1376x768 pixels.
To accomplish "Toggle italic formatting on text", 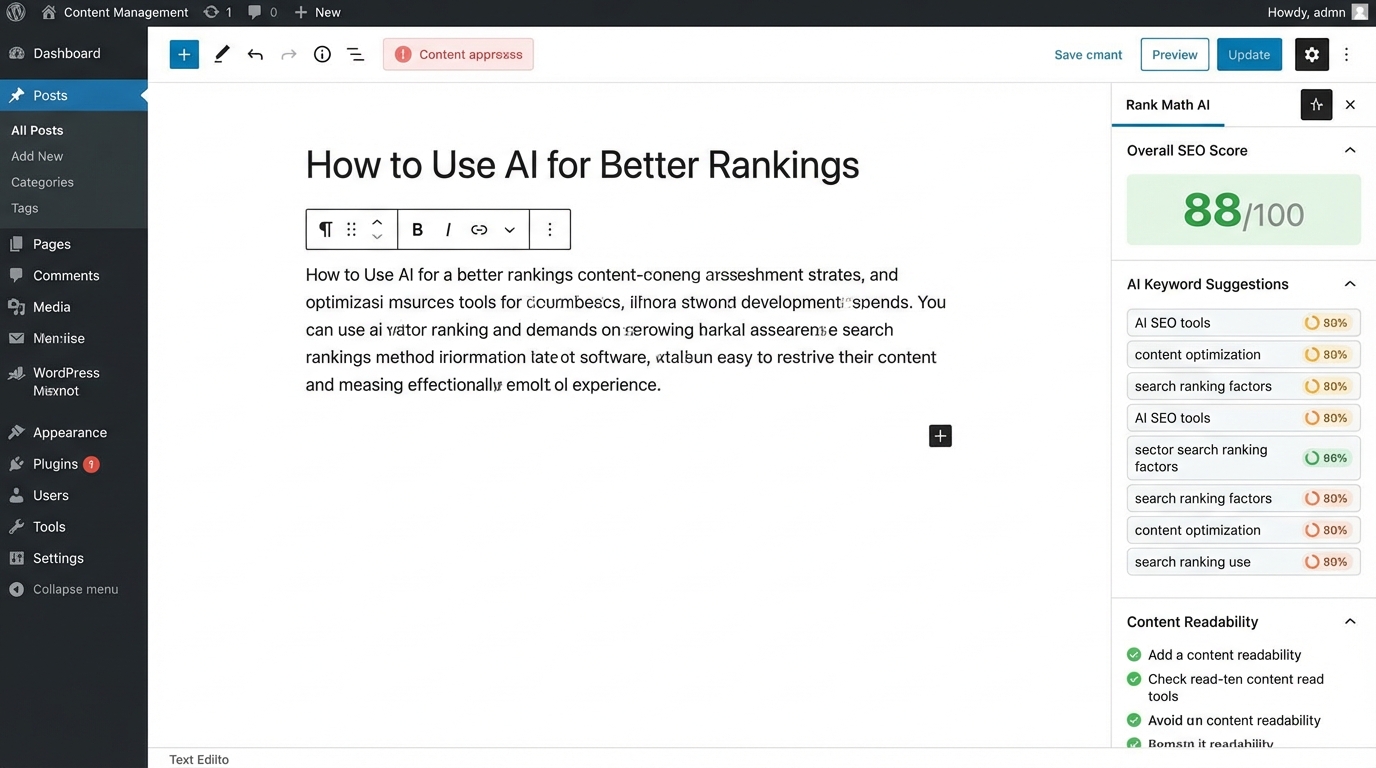I will coord(448,230).
